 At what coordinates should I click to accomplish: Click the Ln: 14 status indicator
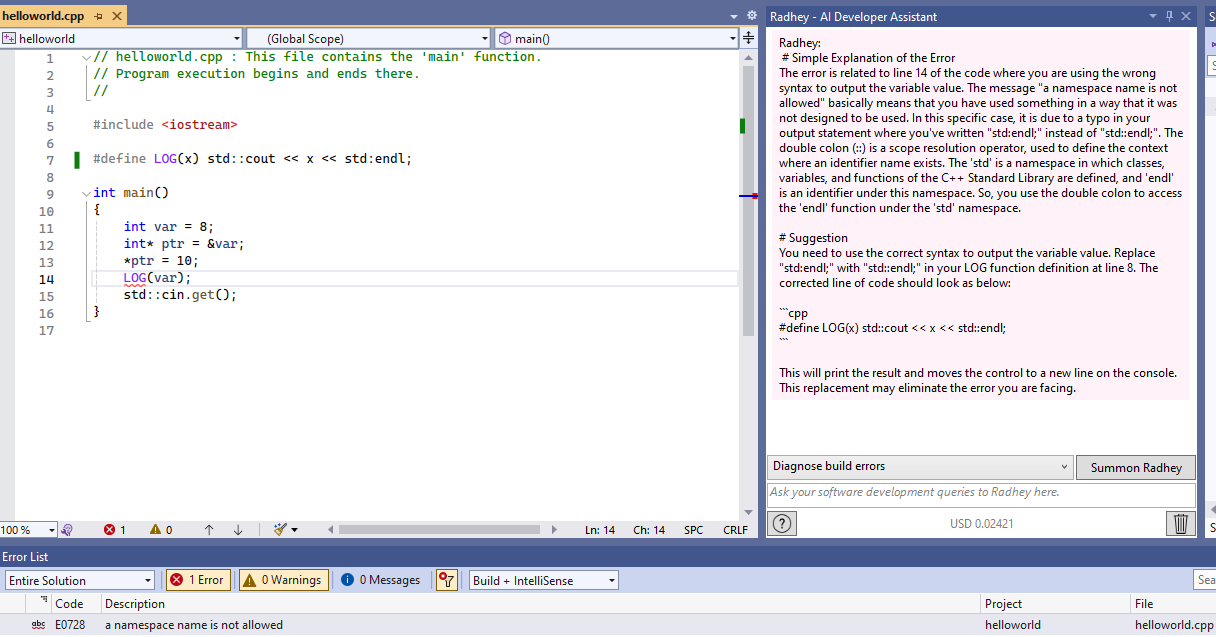(x=600, y=530)
